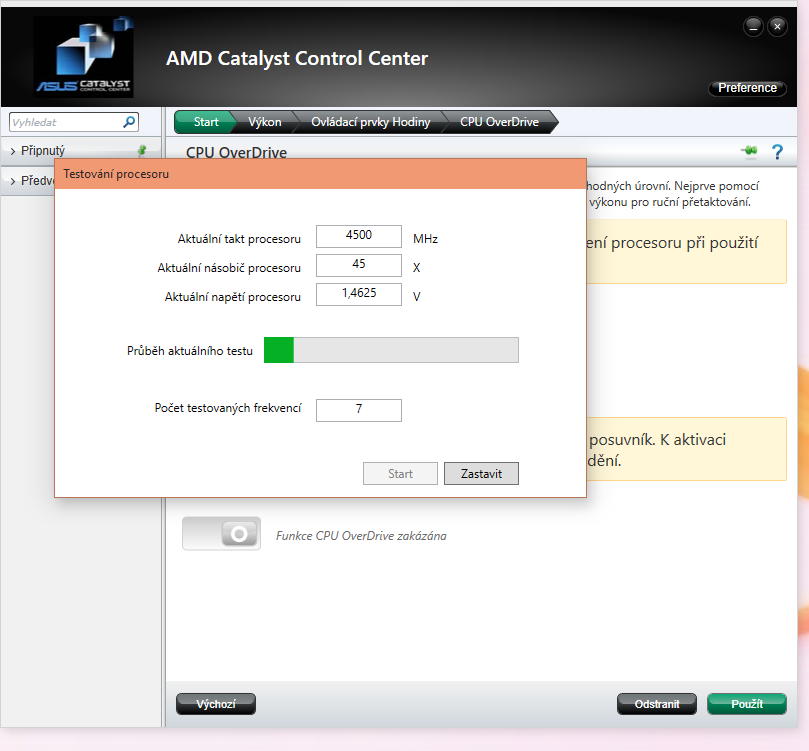Click the Průběh aktuálního testu label
The height and width of the screenshot is (751, 809).
point(190,351)
